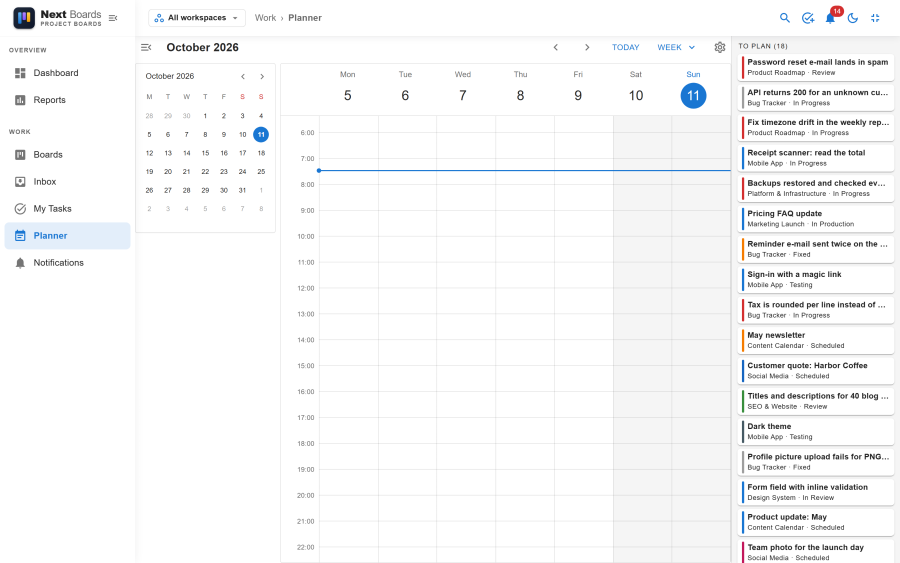This screenshot has height=563, width=900.
Task: Click the quick add task icon
Action: pos(808,18)
